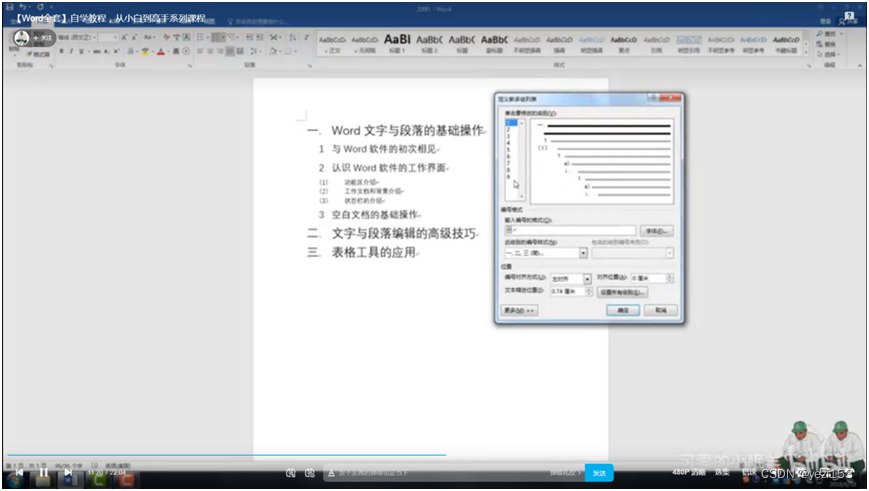The width and height of the screenshot is (869, 491).
Task: Click the number format input field in dialog
Action: (x=570, y=230)
